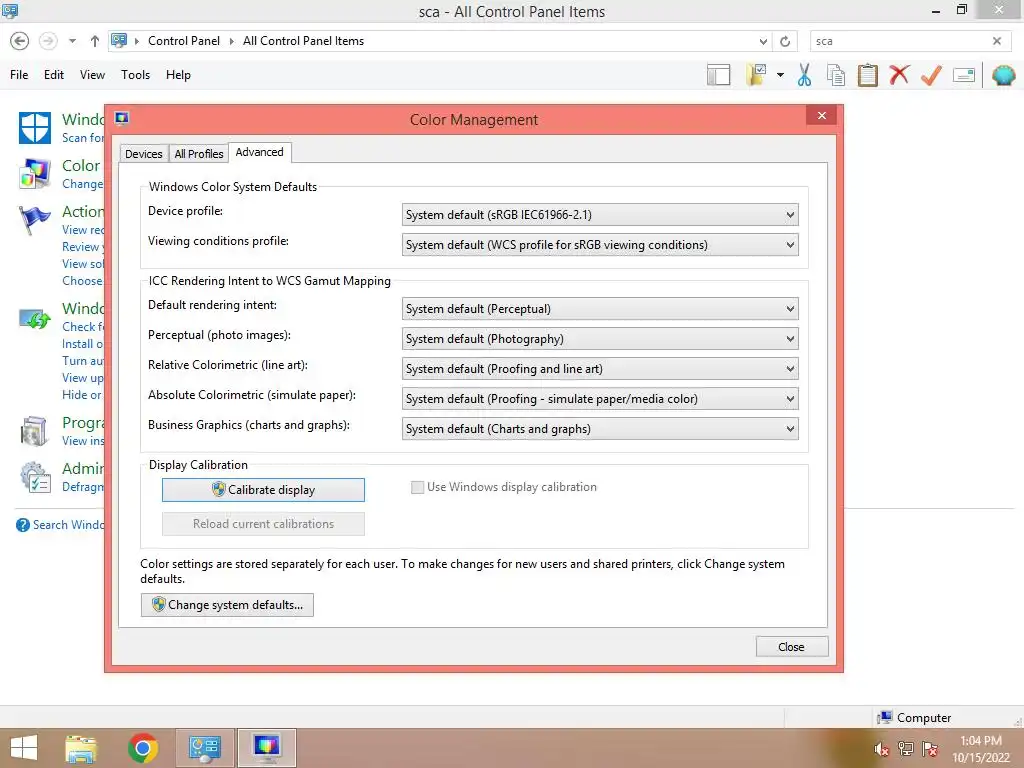This screenshot has height=768, width=1024.
Task: Click the Forward navigation arrow
Action: [x=48, y=41]
